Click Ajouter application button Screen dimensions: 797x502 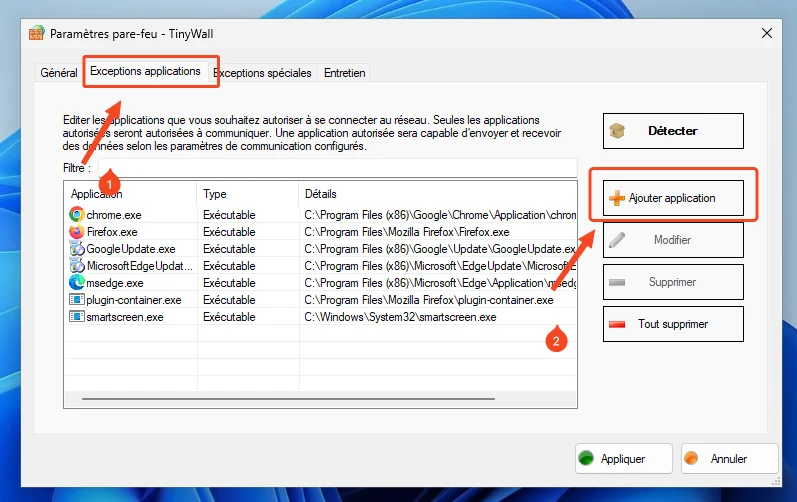coord(673,198)
